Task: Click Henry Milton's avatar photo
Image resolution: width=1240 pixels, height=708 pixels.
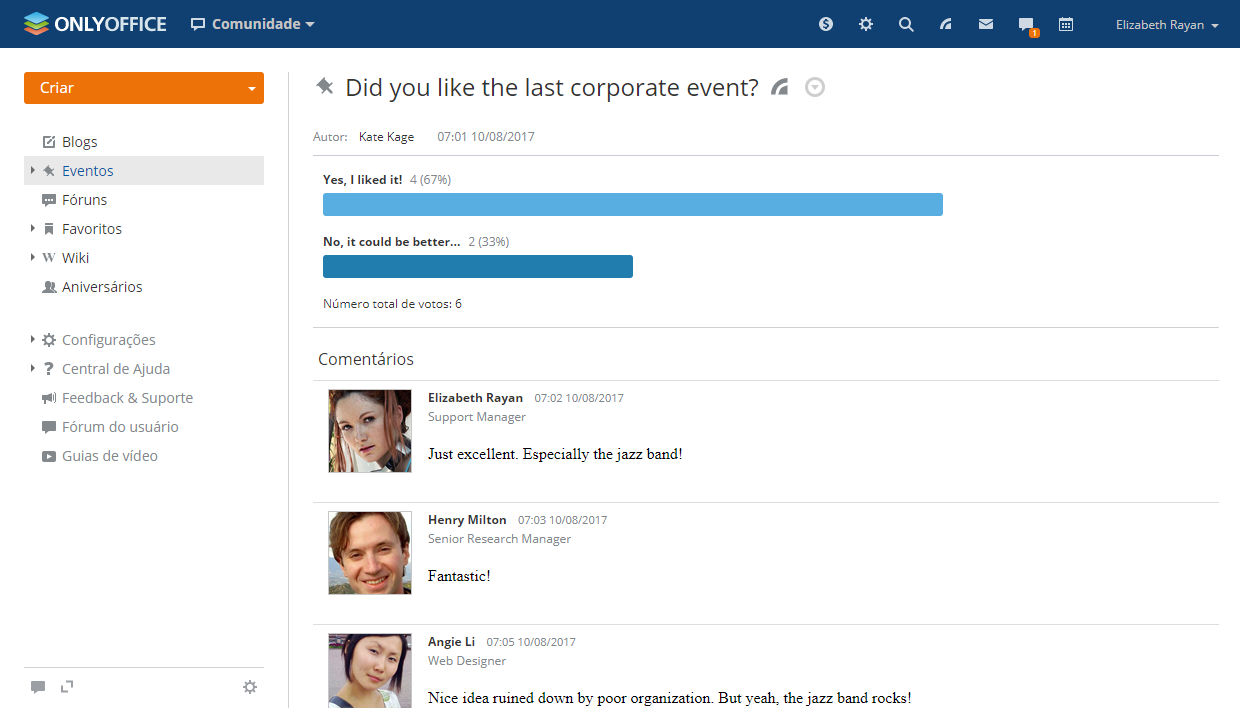Action: (x=370, y=553)
